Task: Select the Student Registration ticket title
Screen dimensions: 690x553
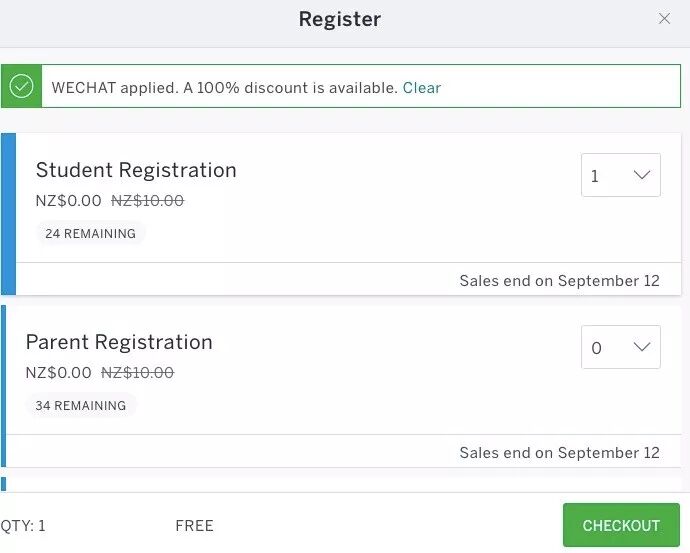Action: point(136,170)
